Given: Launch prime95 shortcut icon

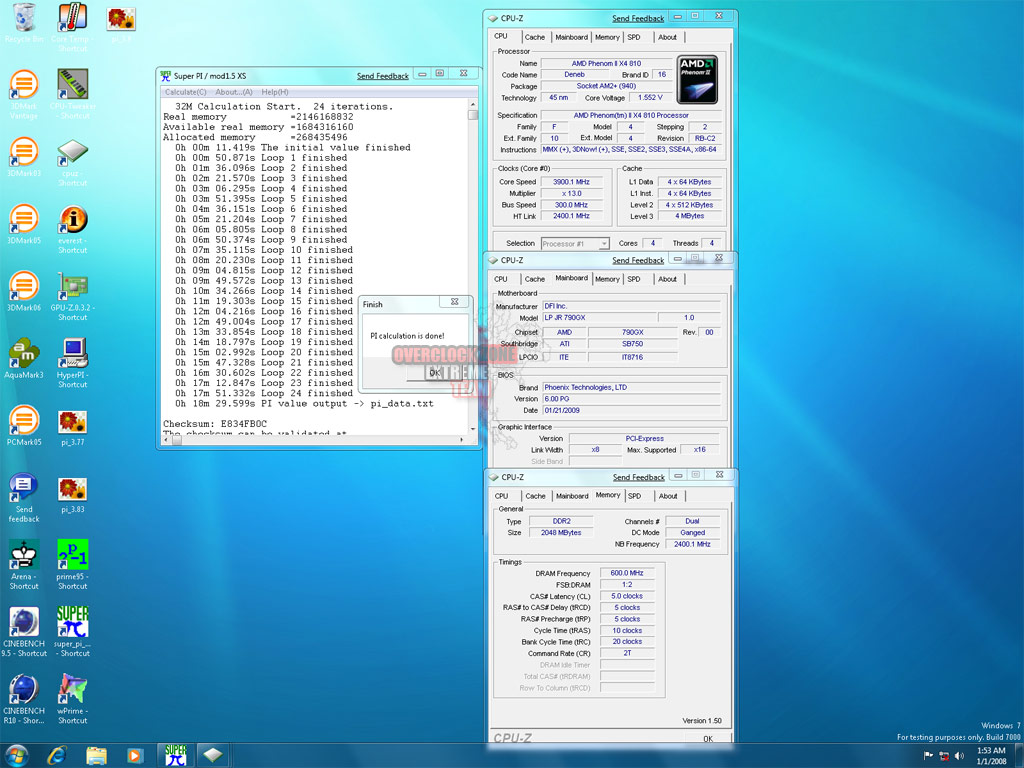Looking at the screenshot, I should pyautogui.click(x=72, y=565).
